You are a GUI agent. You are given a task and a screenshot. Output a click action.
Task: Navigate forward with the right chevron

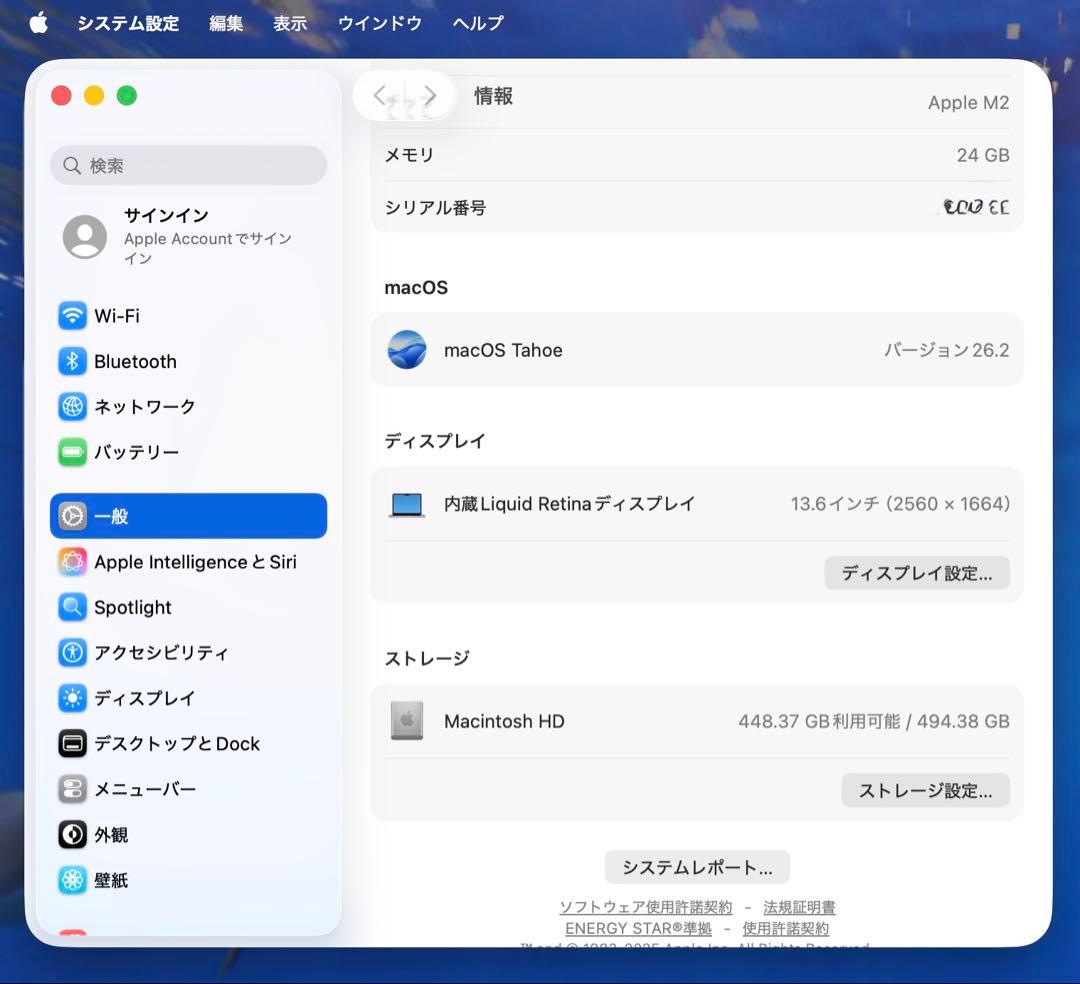430,95
